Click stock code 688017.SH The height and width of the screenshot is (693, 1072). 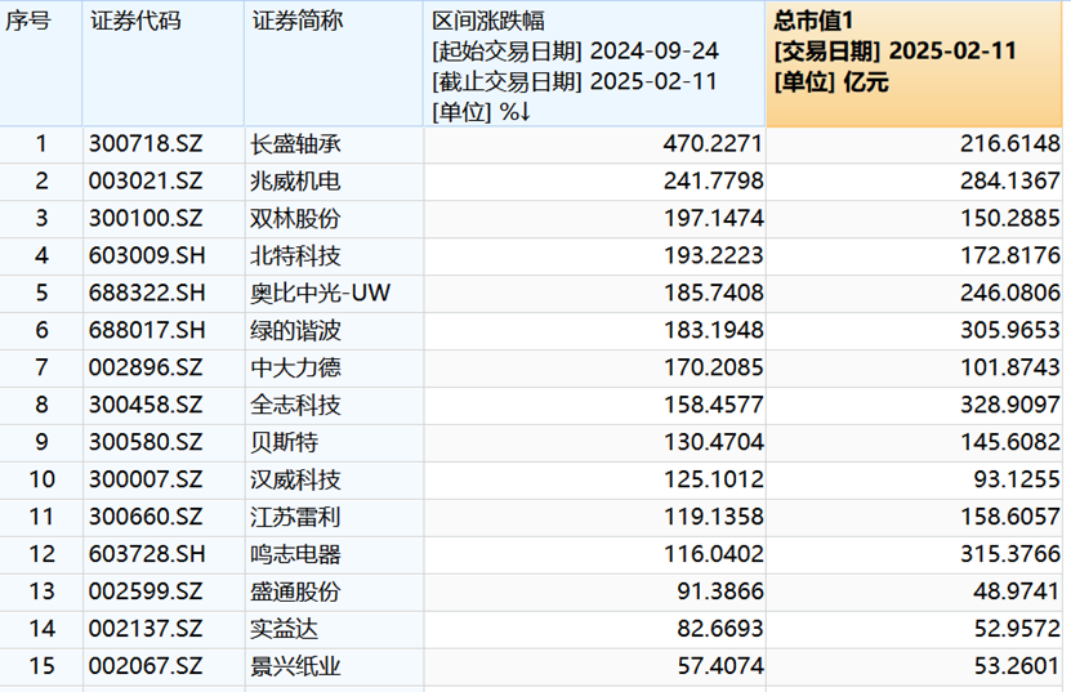pyautogui.click(x=147, y=330)
